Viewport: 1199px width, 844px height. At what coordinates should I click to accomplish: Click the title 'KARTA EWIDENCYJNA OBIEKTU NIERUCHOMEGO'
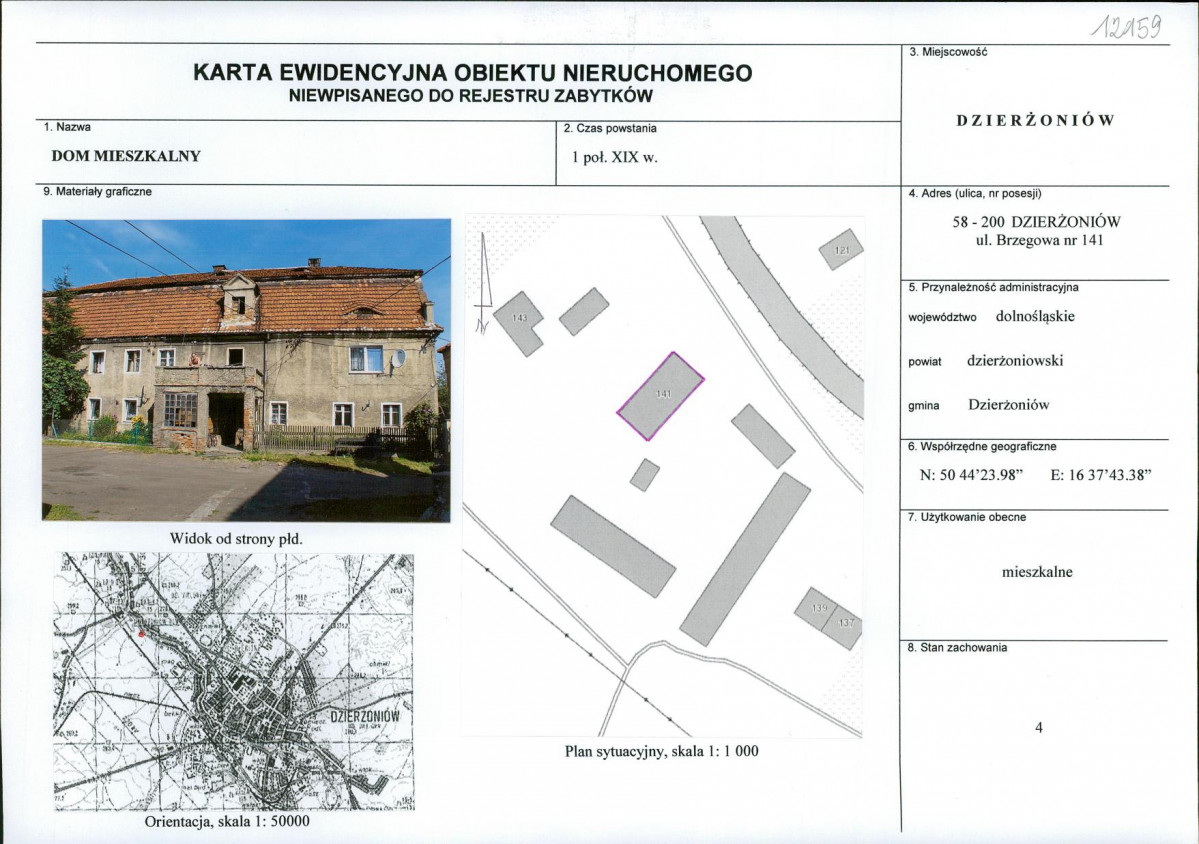coord(473,73)
